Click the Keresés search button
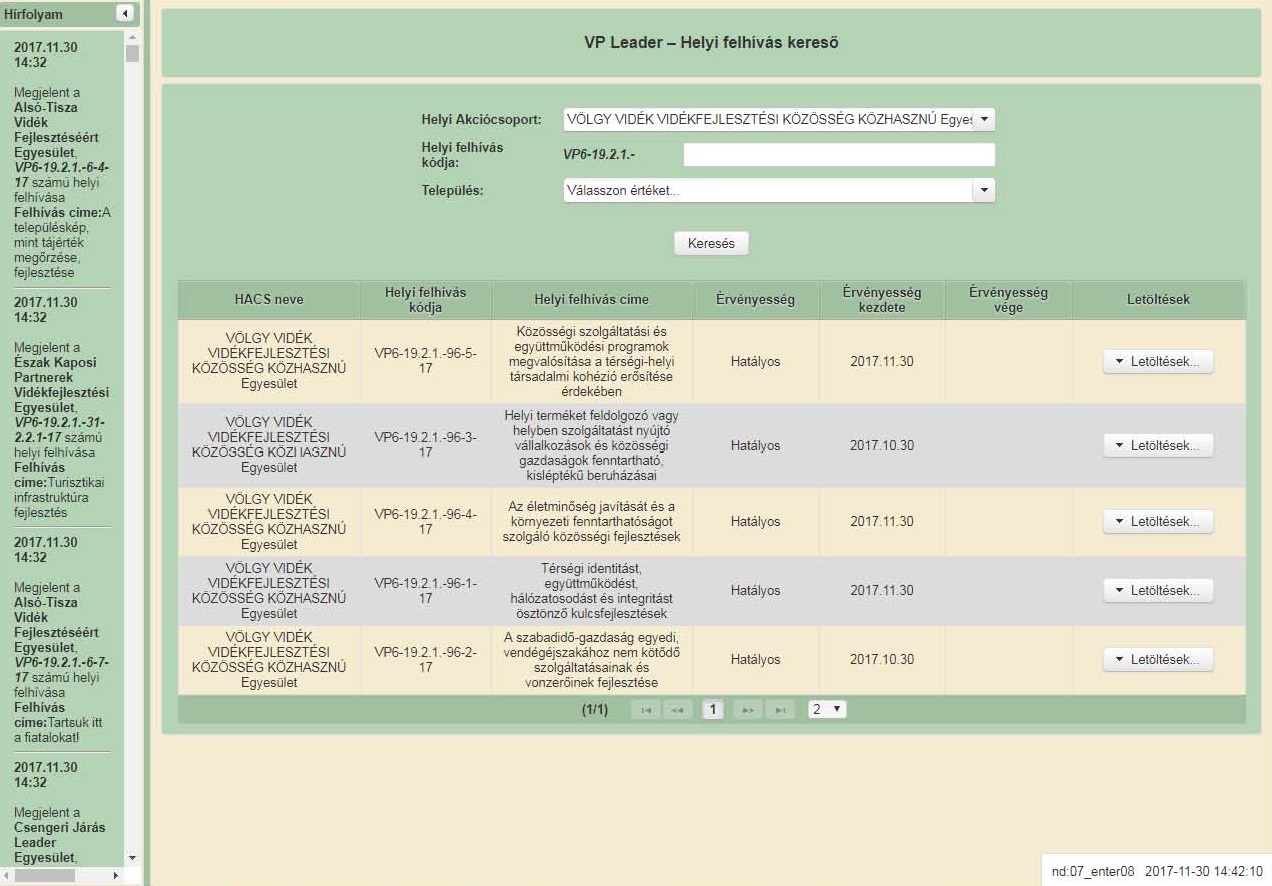 711,243
